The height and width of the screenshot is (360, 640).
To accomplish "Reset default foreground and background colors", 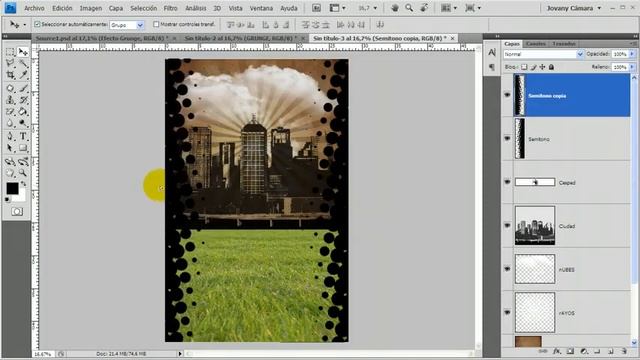I will click(7, 200).
